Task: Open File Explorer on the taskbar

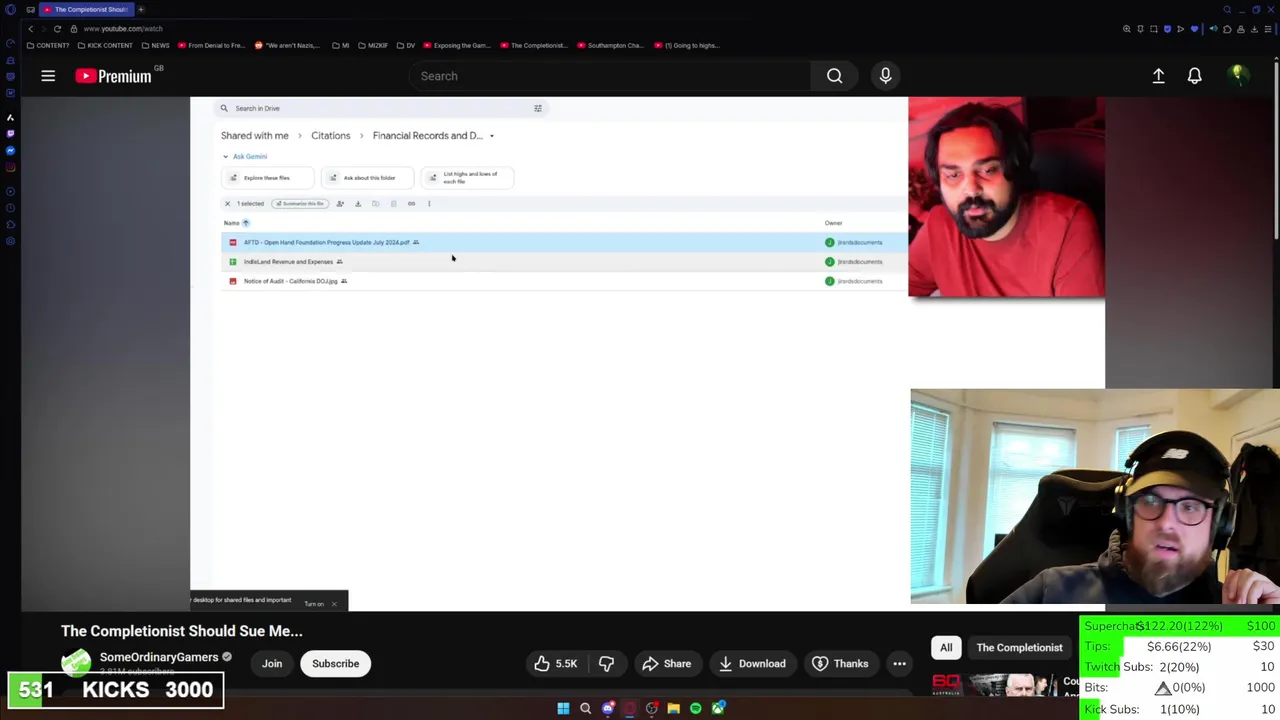Action: click(673, 708)
